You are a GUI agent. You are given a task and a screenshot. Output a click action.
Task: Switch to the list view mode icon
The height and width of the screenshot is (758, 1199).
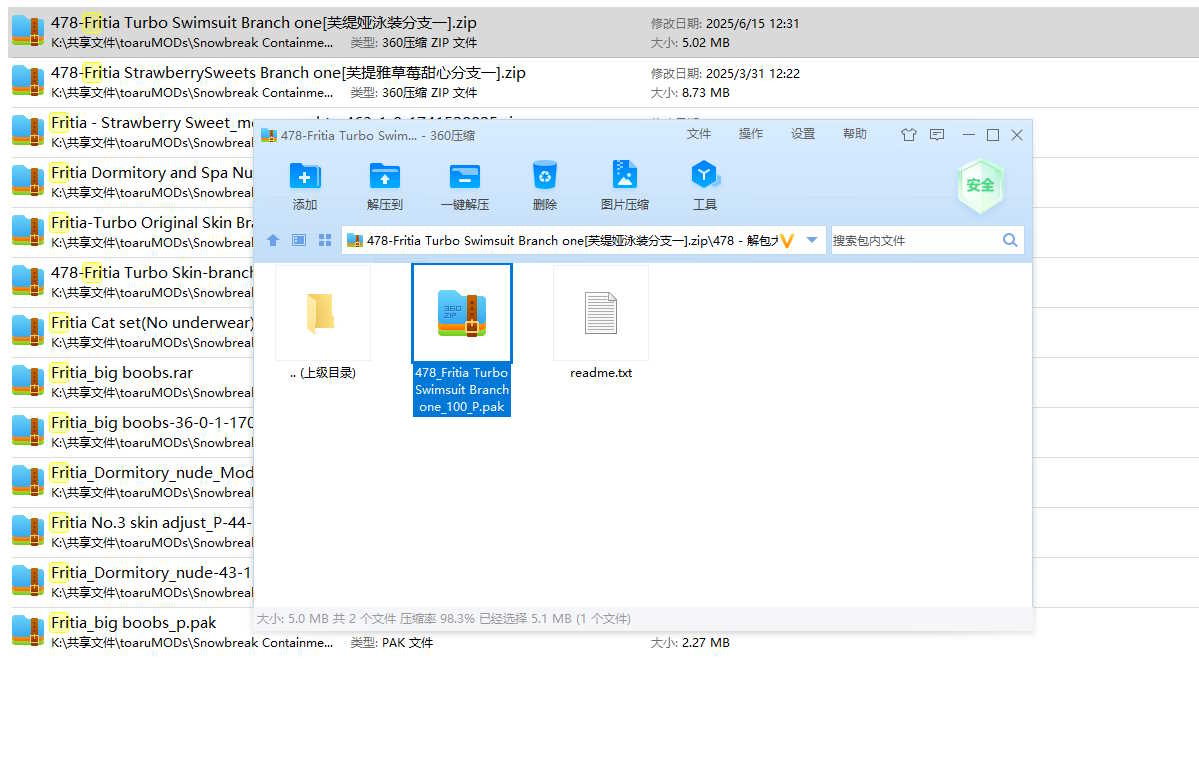pos(299,240)
